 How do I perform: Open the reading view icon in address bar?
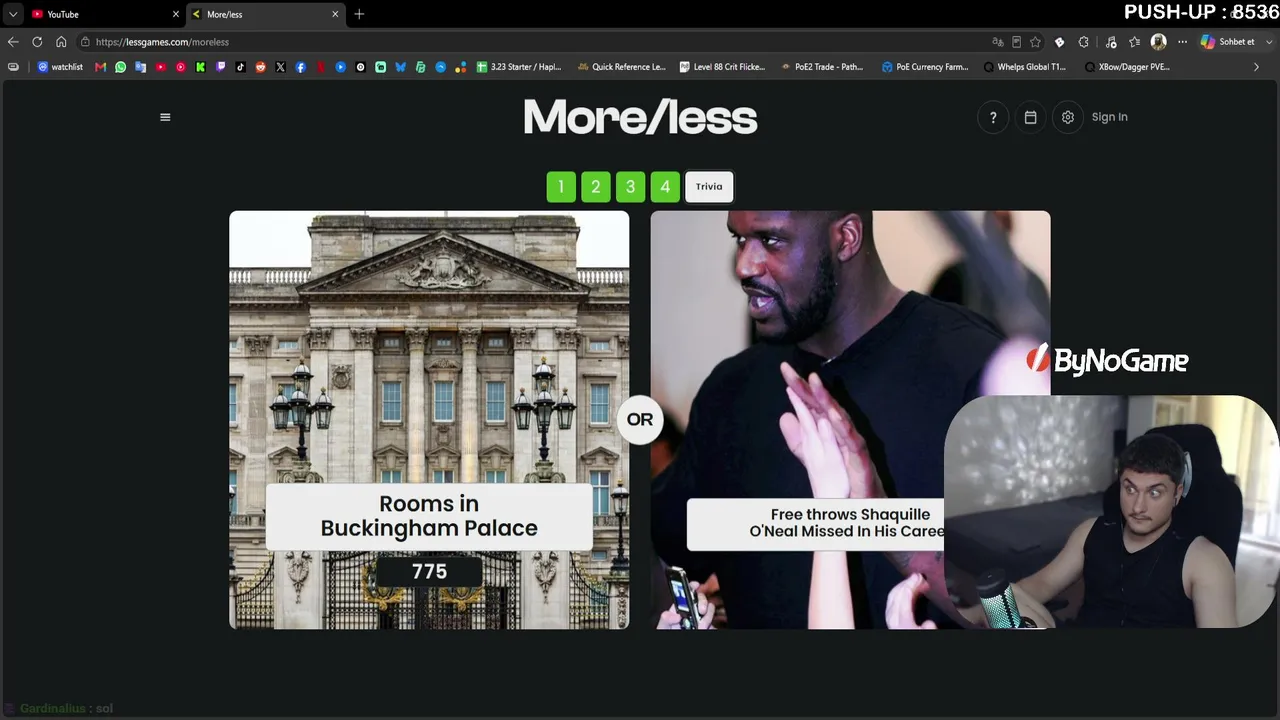coord(1017,42)
